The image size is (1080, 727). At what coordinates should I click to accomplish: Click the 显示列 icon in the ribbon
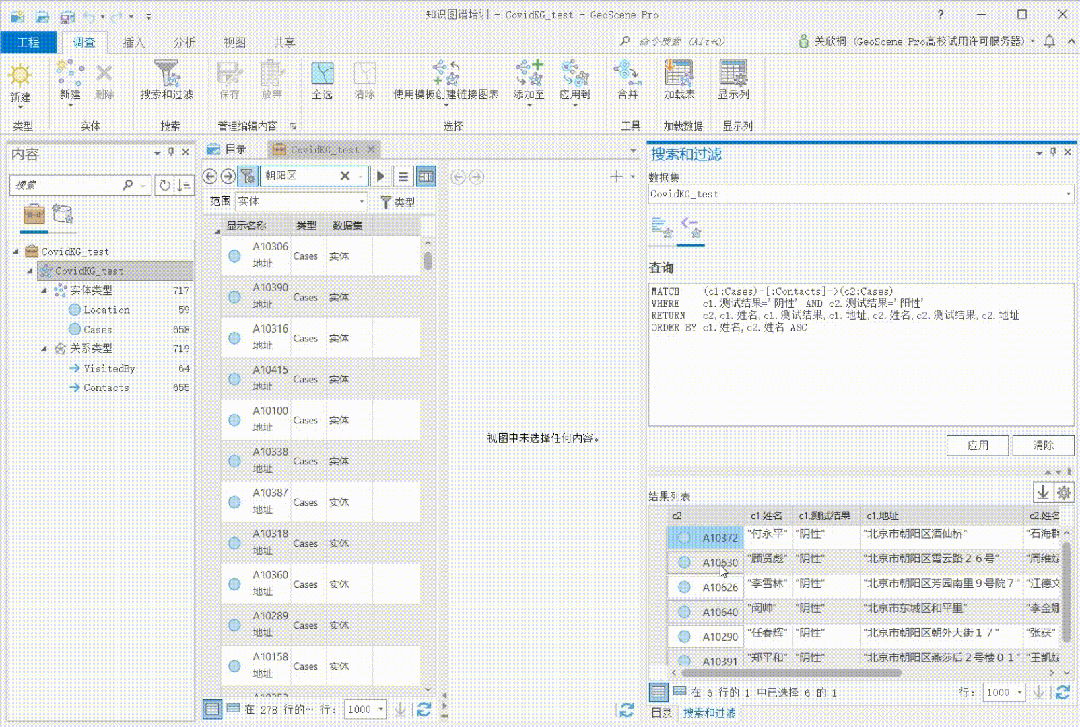coord(733,78)
